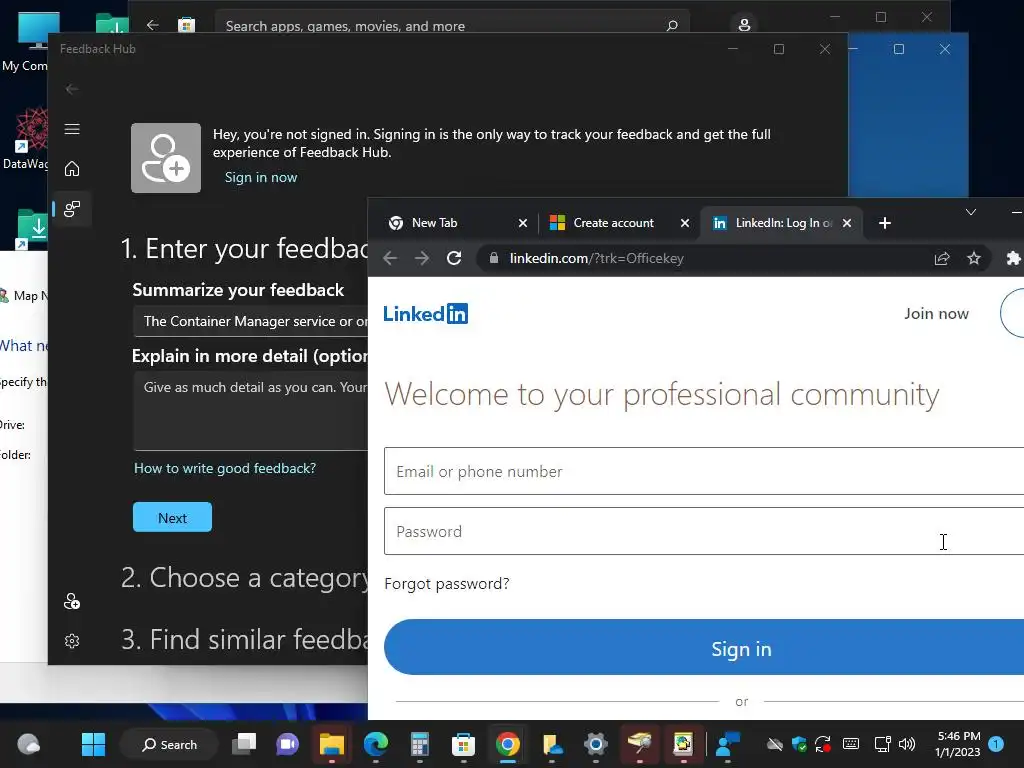Share this page icon in address bar
The height and width of the screenshot is (768, 1024).
[942, 259]
